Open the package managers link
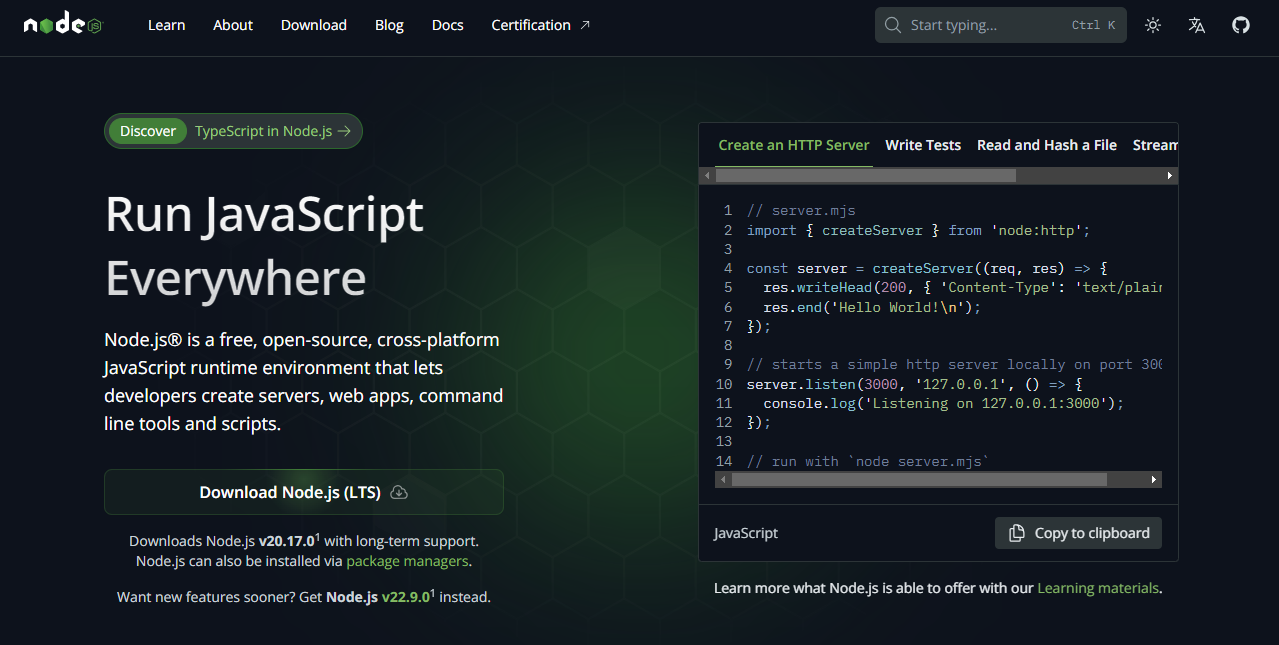 click(407, 561)
